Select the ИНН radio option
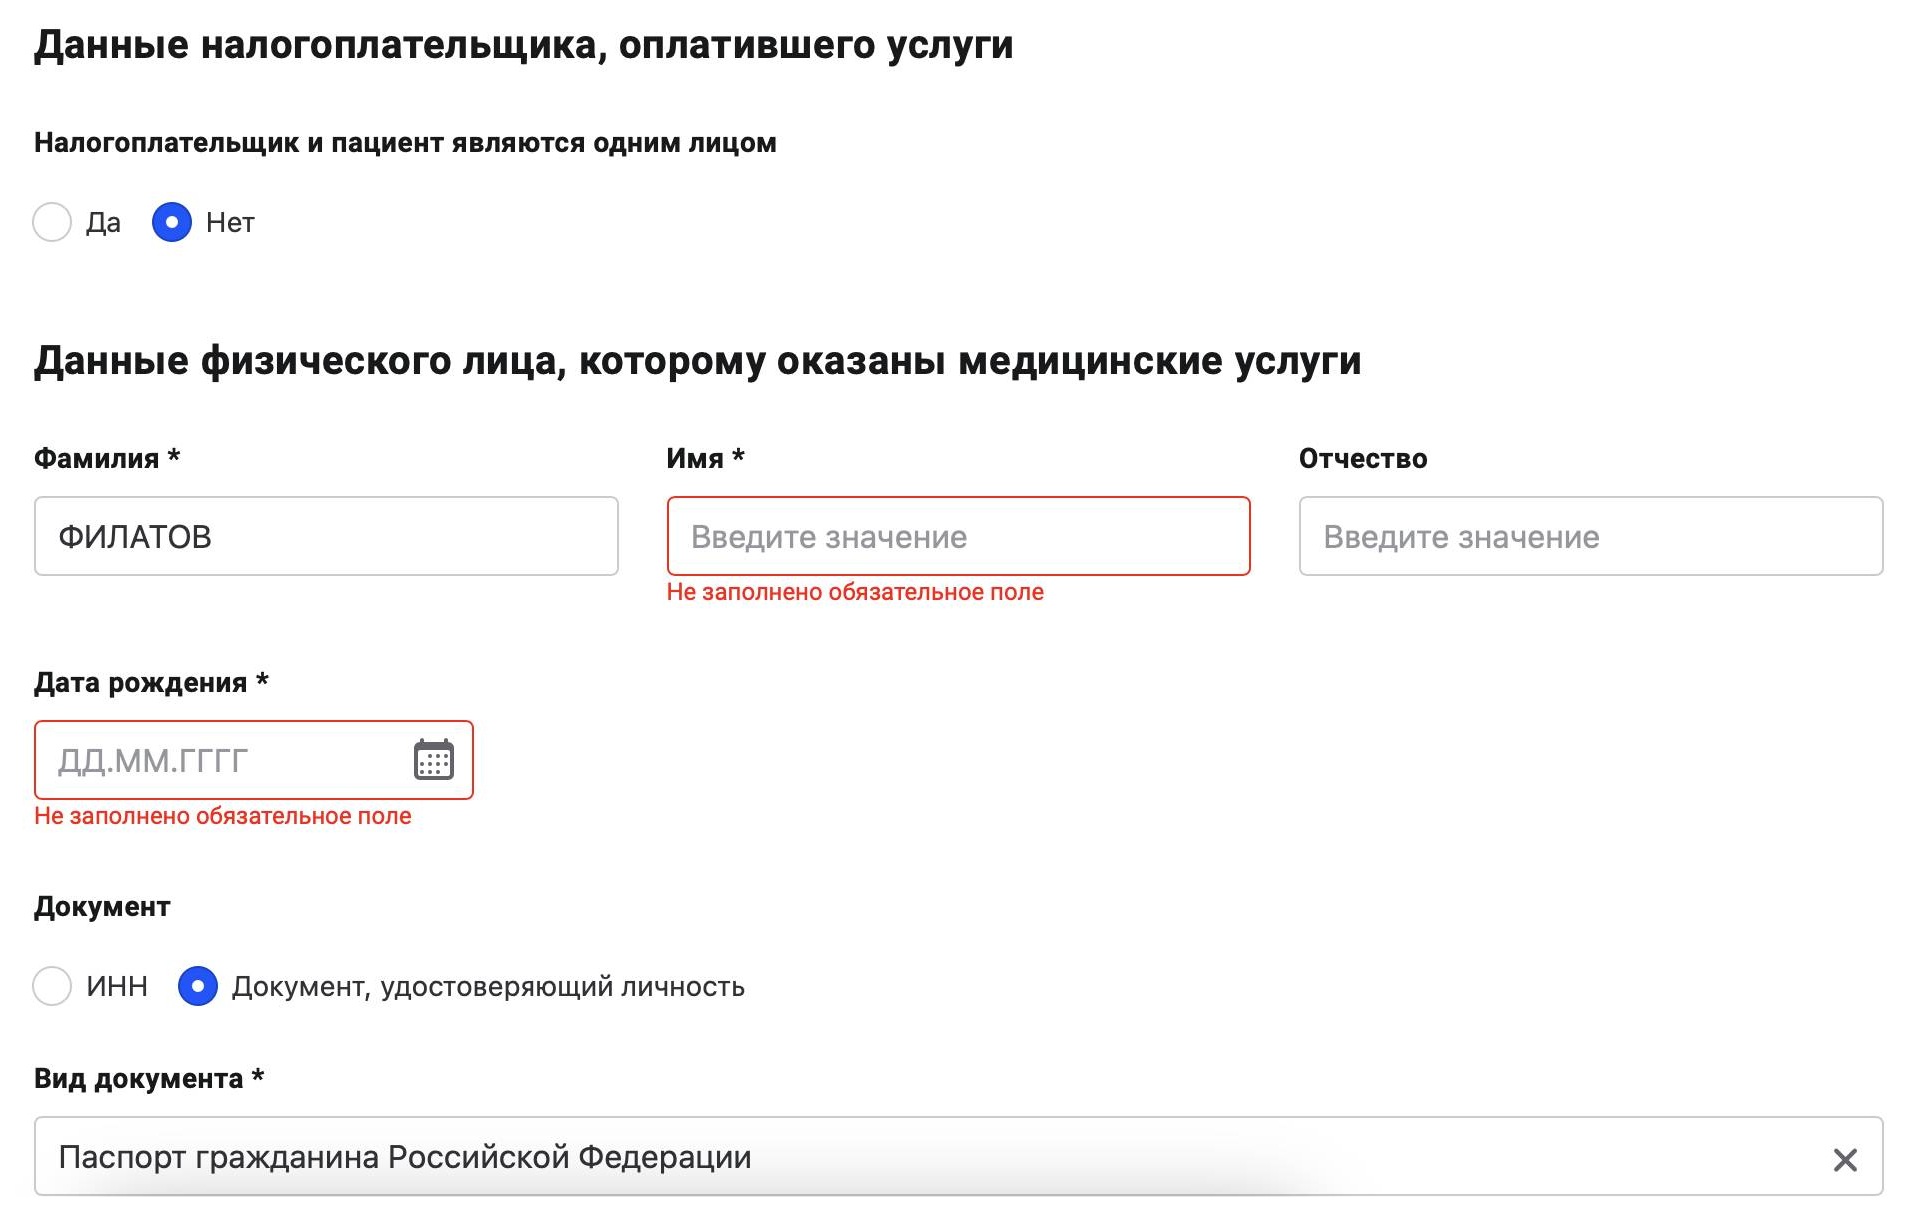1916x1228 pixels. click(x=52, y=986)
